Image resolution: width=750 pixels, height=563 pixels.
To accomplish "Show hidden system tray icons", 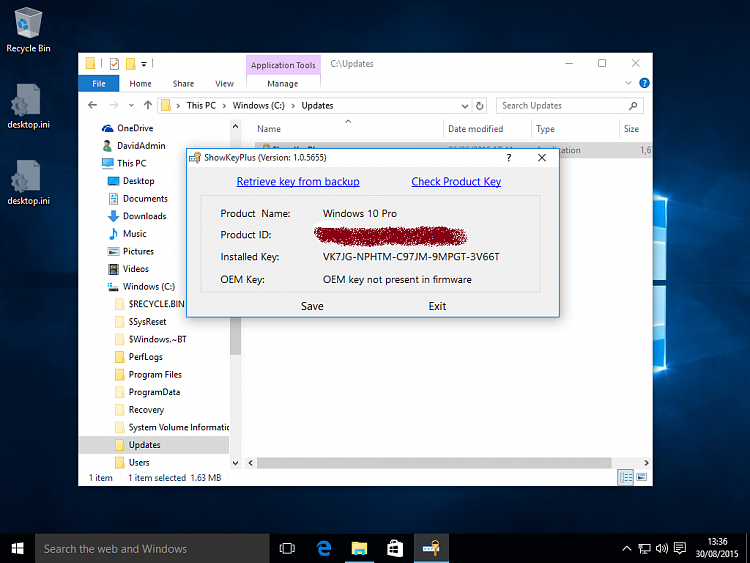I will coord(627,549).
